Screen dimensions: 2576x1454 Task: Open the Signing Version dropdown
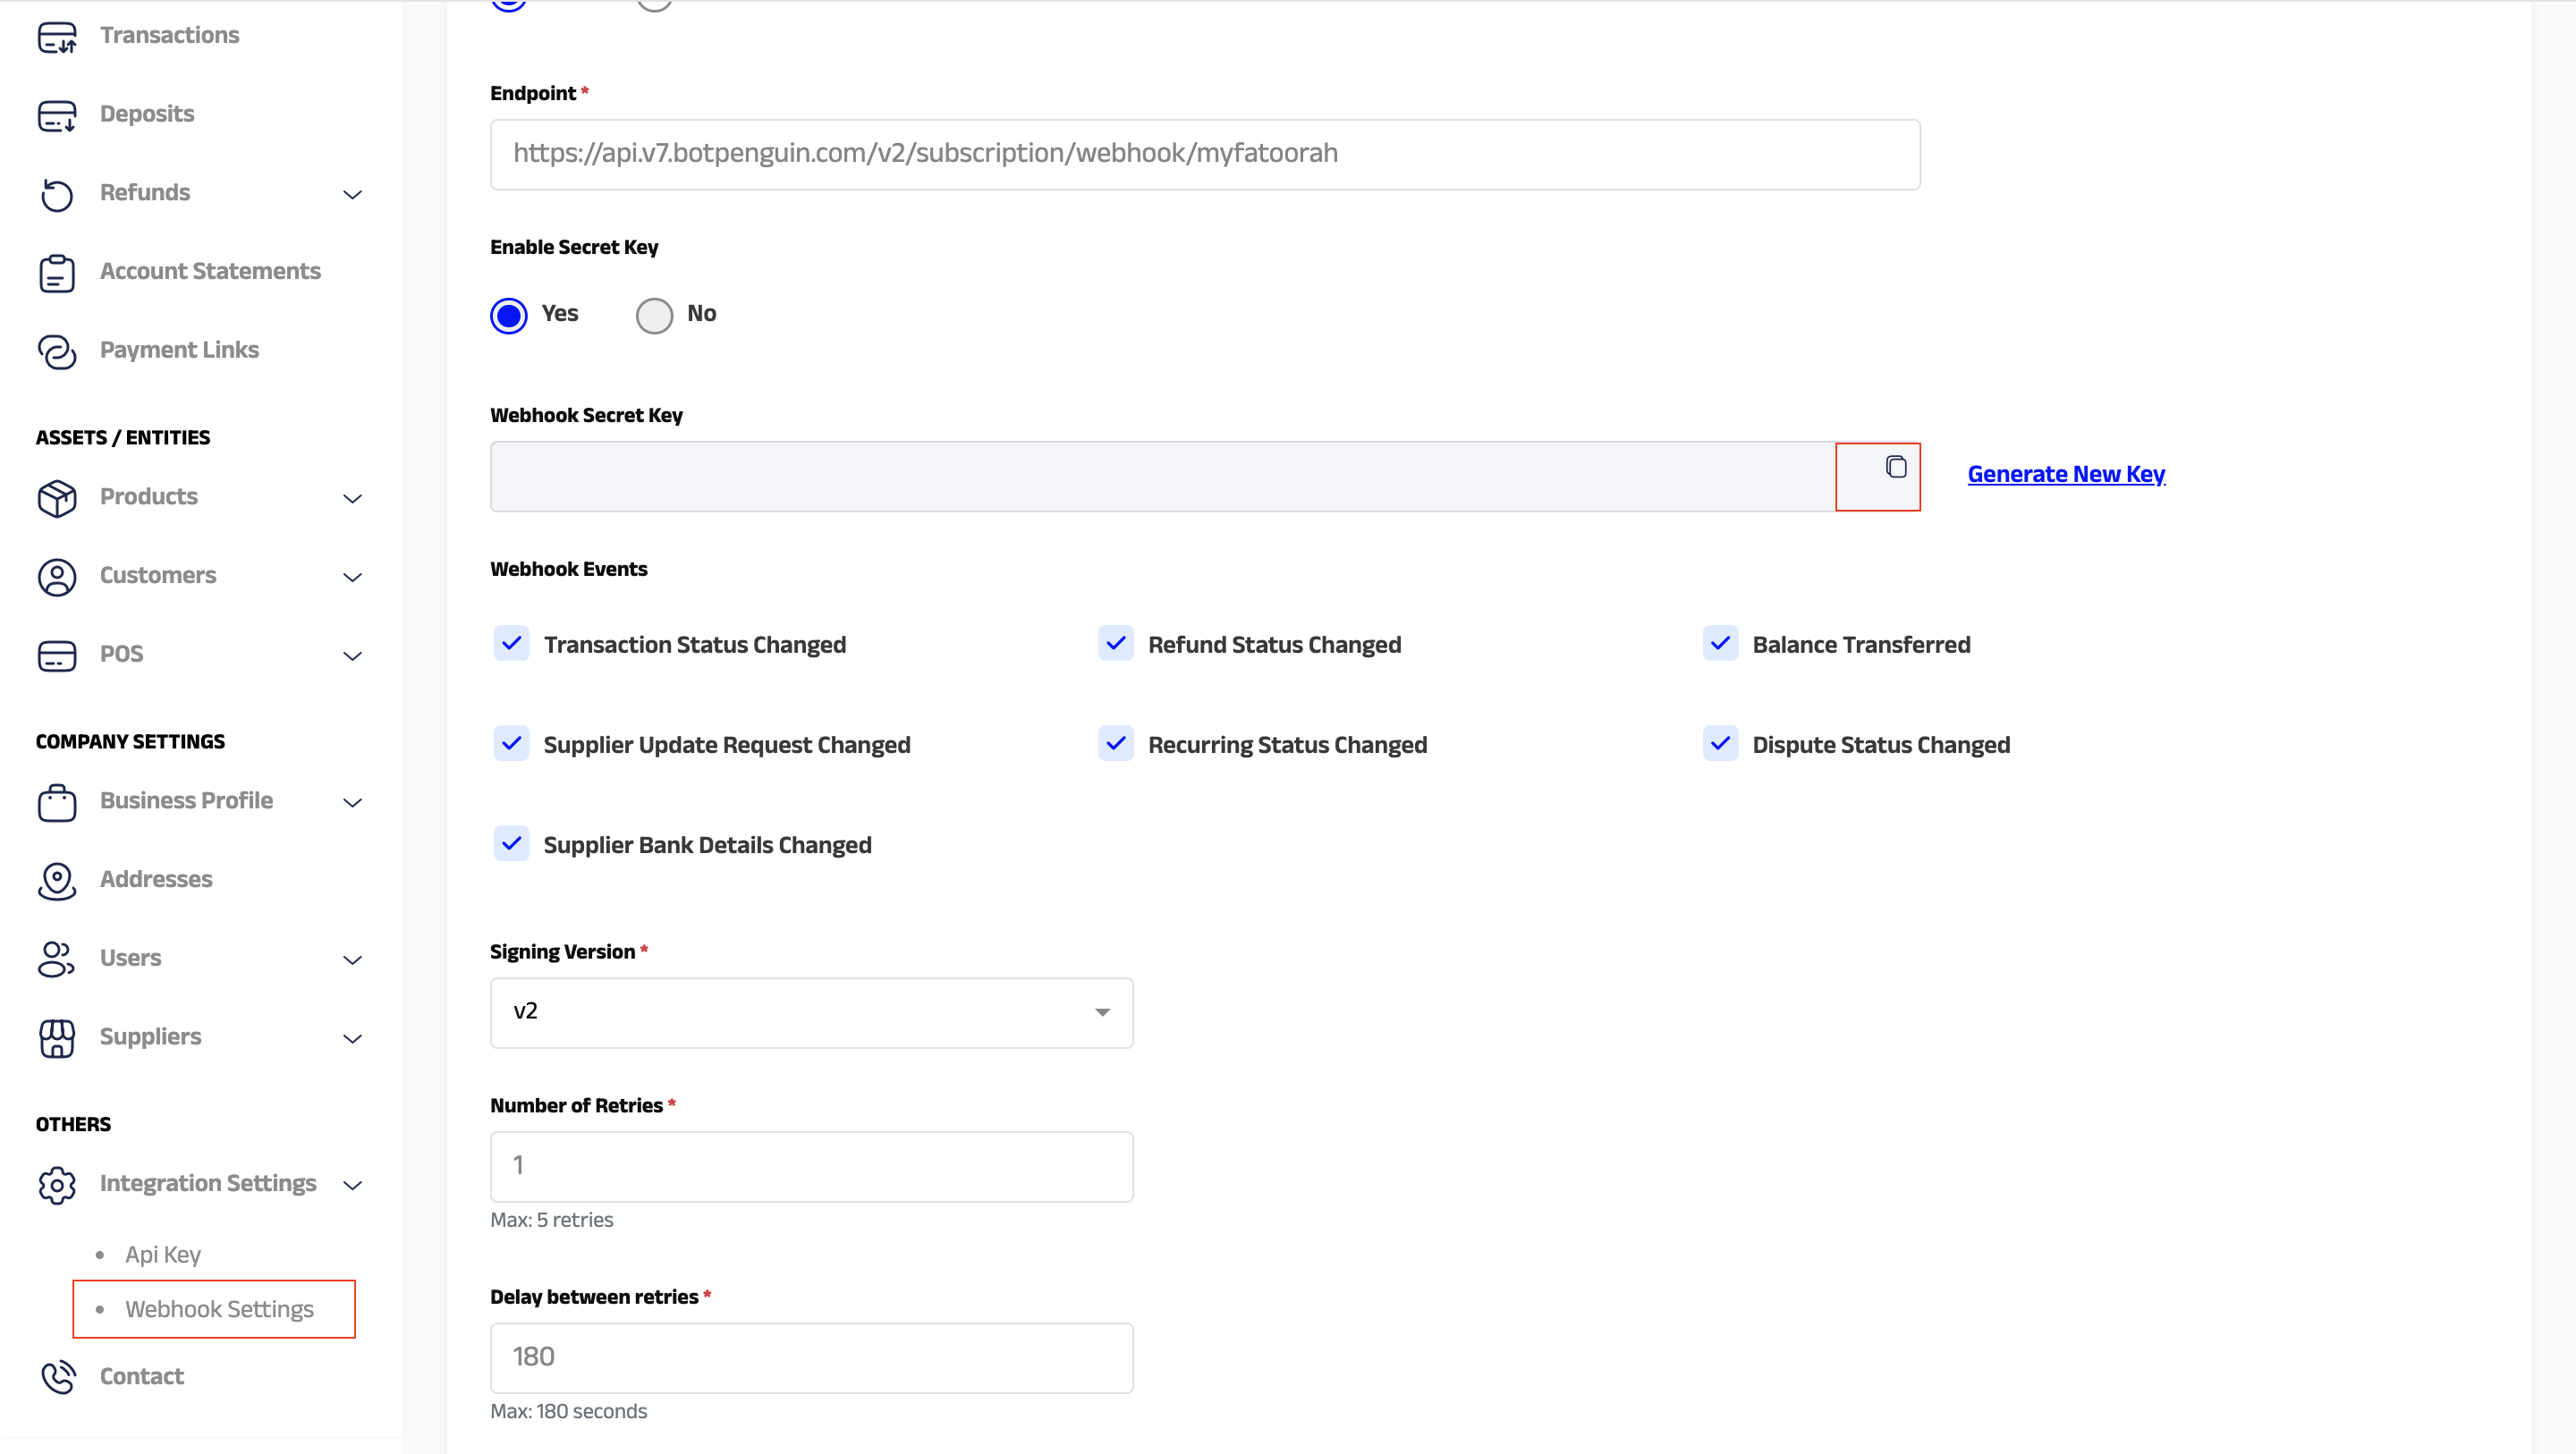(x=811, y=1012)
